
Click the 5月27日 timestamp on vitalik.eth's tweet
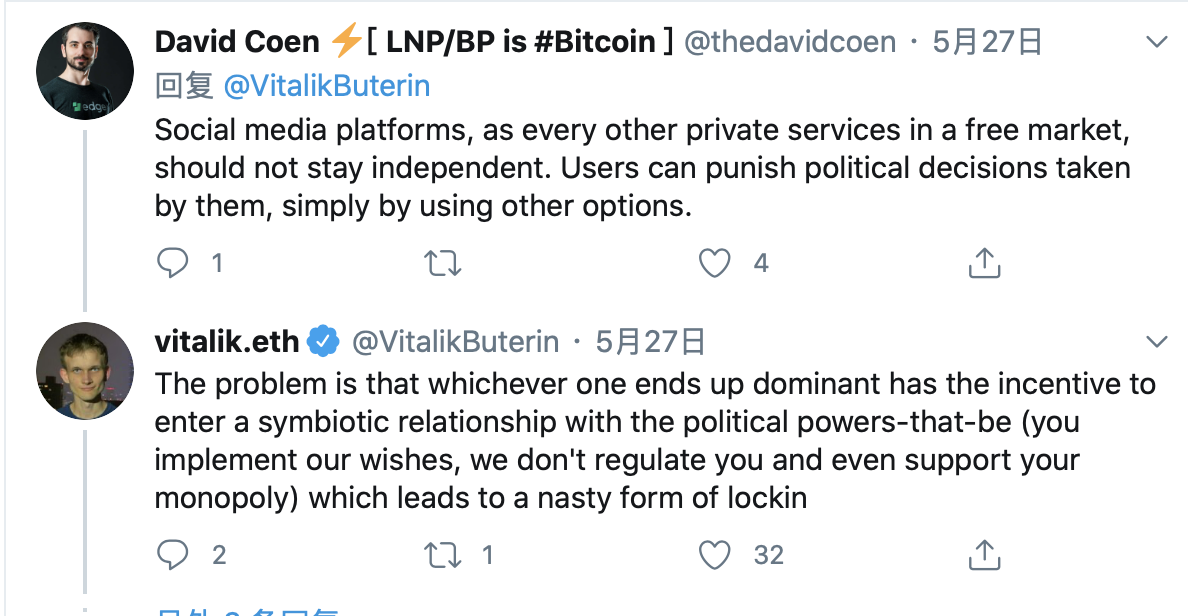click(x=651, y=340)
